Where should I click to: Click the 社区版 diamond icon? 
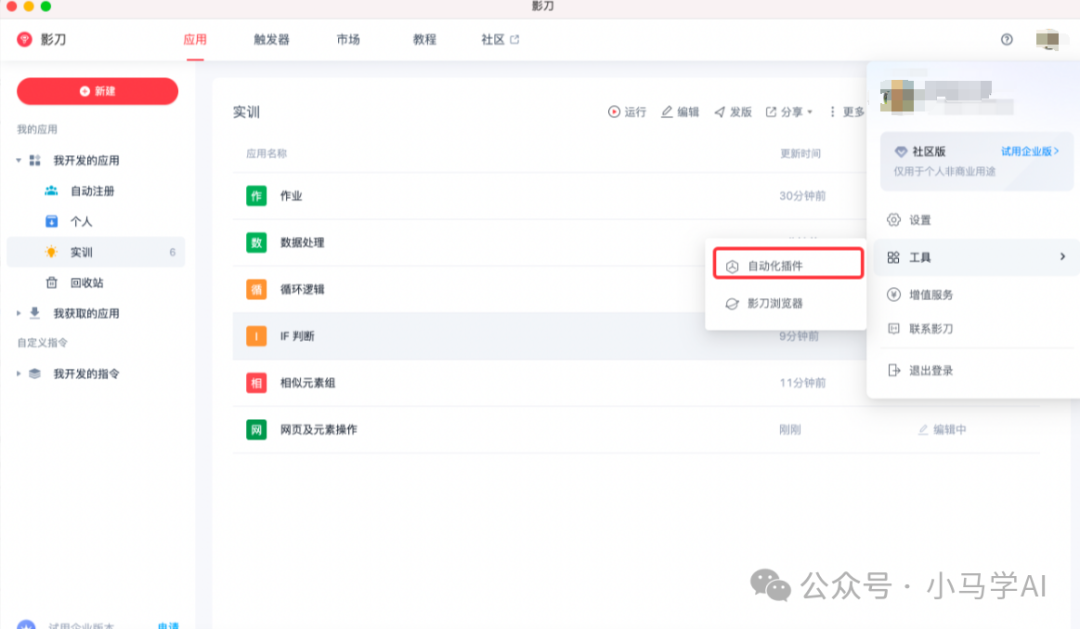tap(900, 152)
